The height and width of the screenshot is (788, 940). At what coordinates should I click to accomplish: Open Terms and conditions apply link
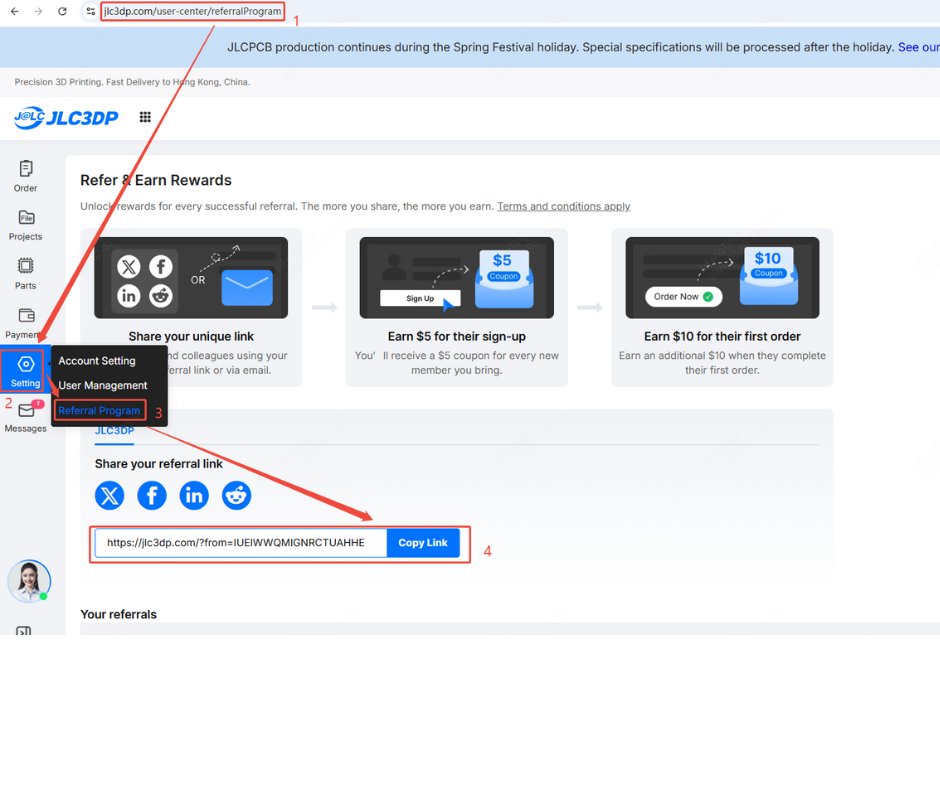pos(564,206)
